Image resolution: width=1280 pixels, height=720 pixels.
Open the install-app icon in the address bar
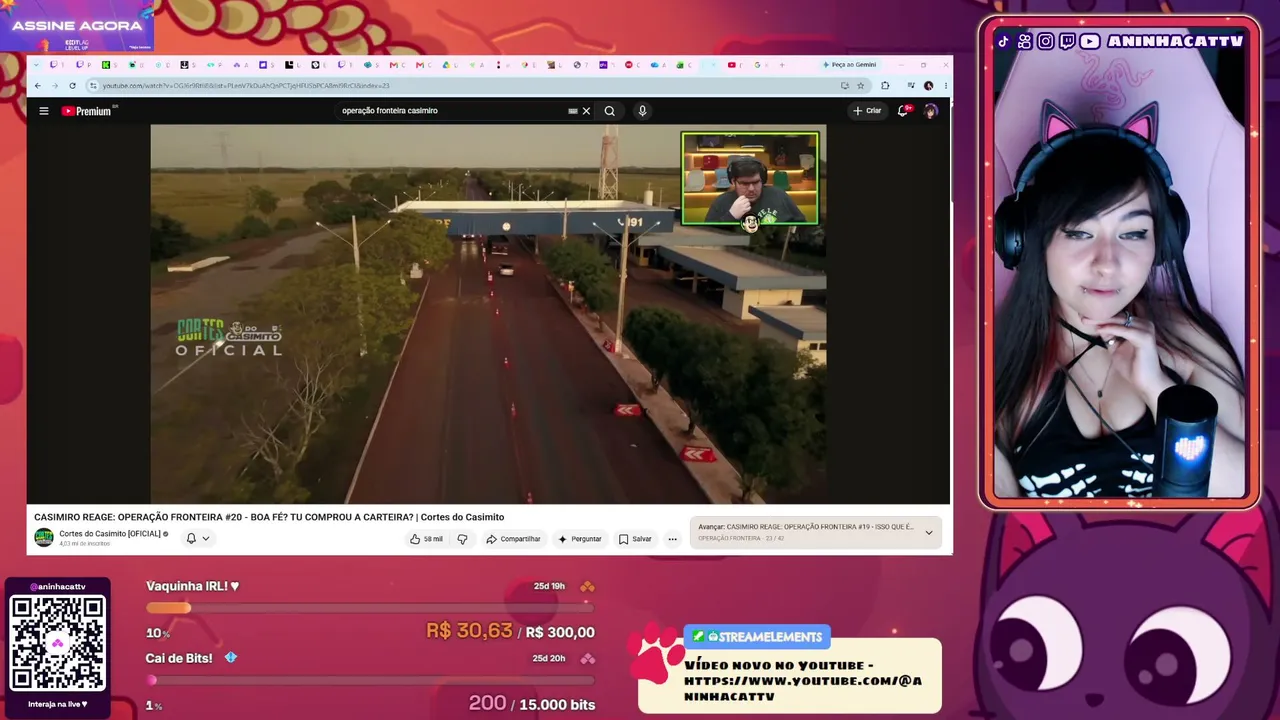(x=845, y=86)
